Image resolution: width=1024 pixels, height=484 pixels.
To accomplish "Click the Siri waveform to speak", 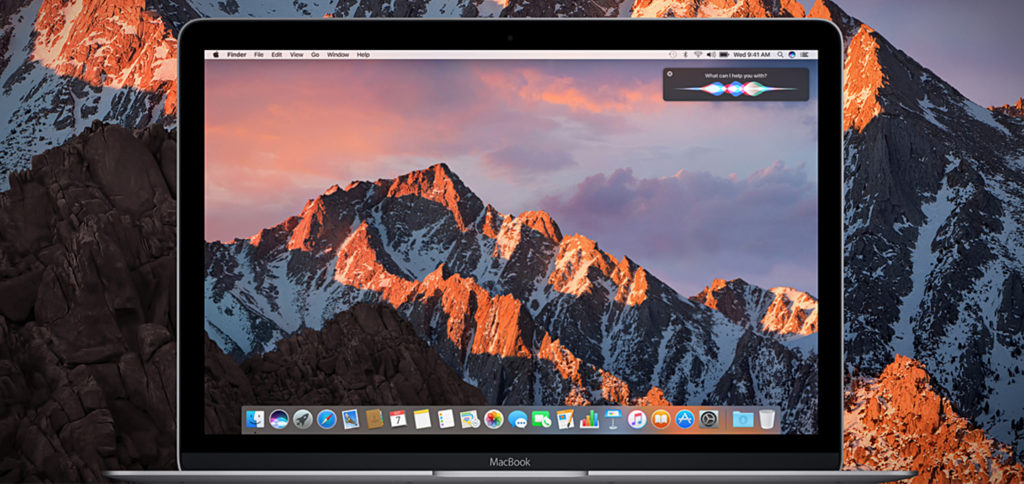I will pyautogui.click(x=736, y=89).
